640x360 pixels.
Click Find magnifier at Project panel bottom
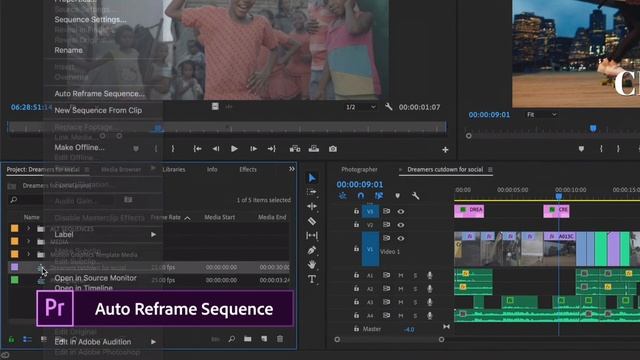point(231,339)
